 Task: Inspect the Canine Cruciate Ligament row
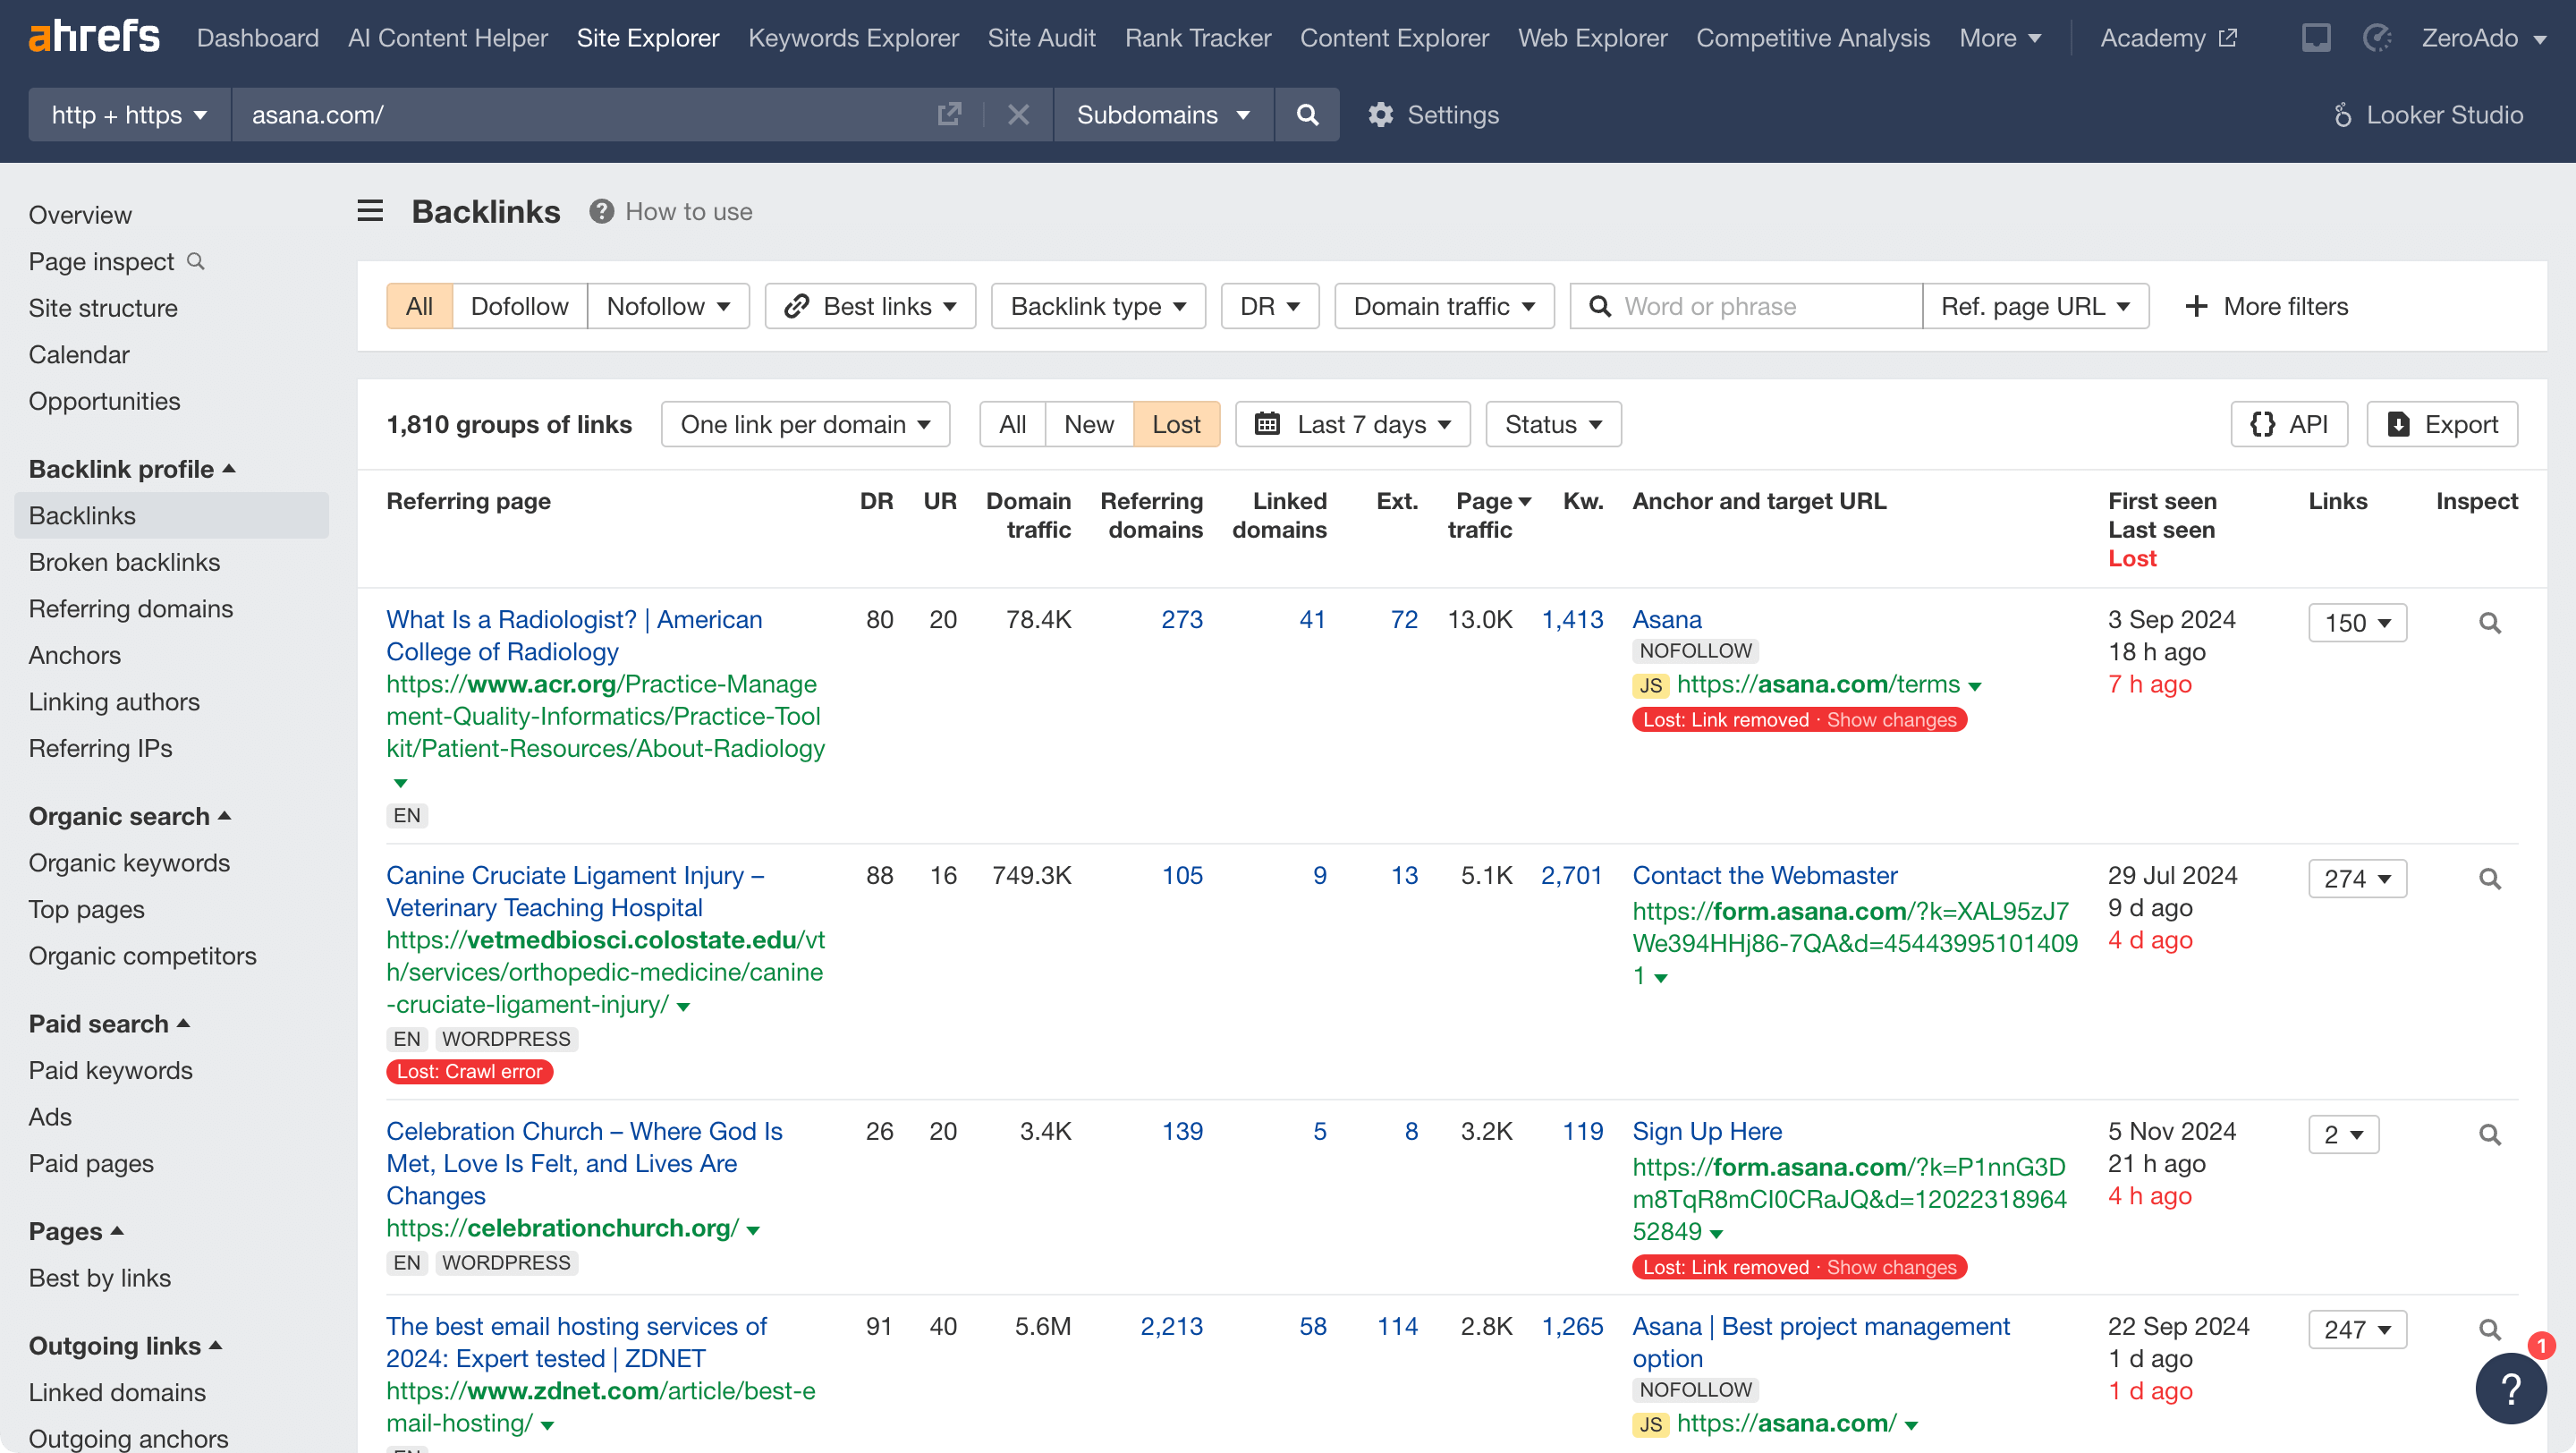point(2489,879)
